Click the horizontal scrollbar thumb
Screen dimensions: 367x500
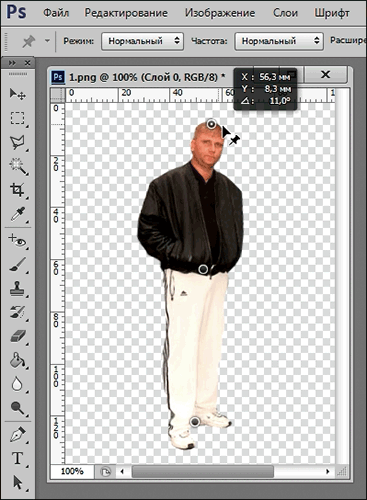click(203, 472)
